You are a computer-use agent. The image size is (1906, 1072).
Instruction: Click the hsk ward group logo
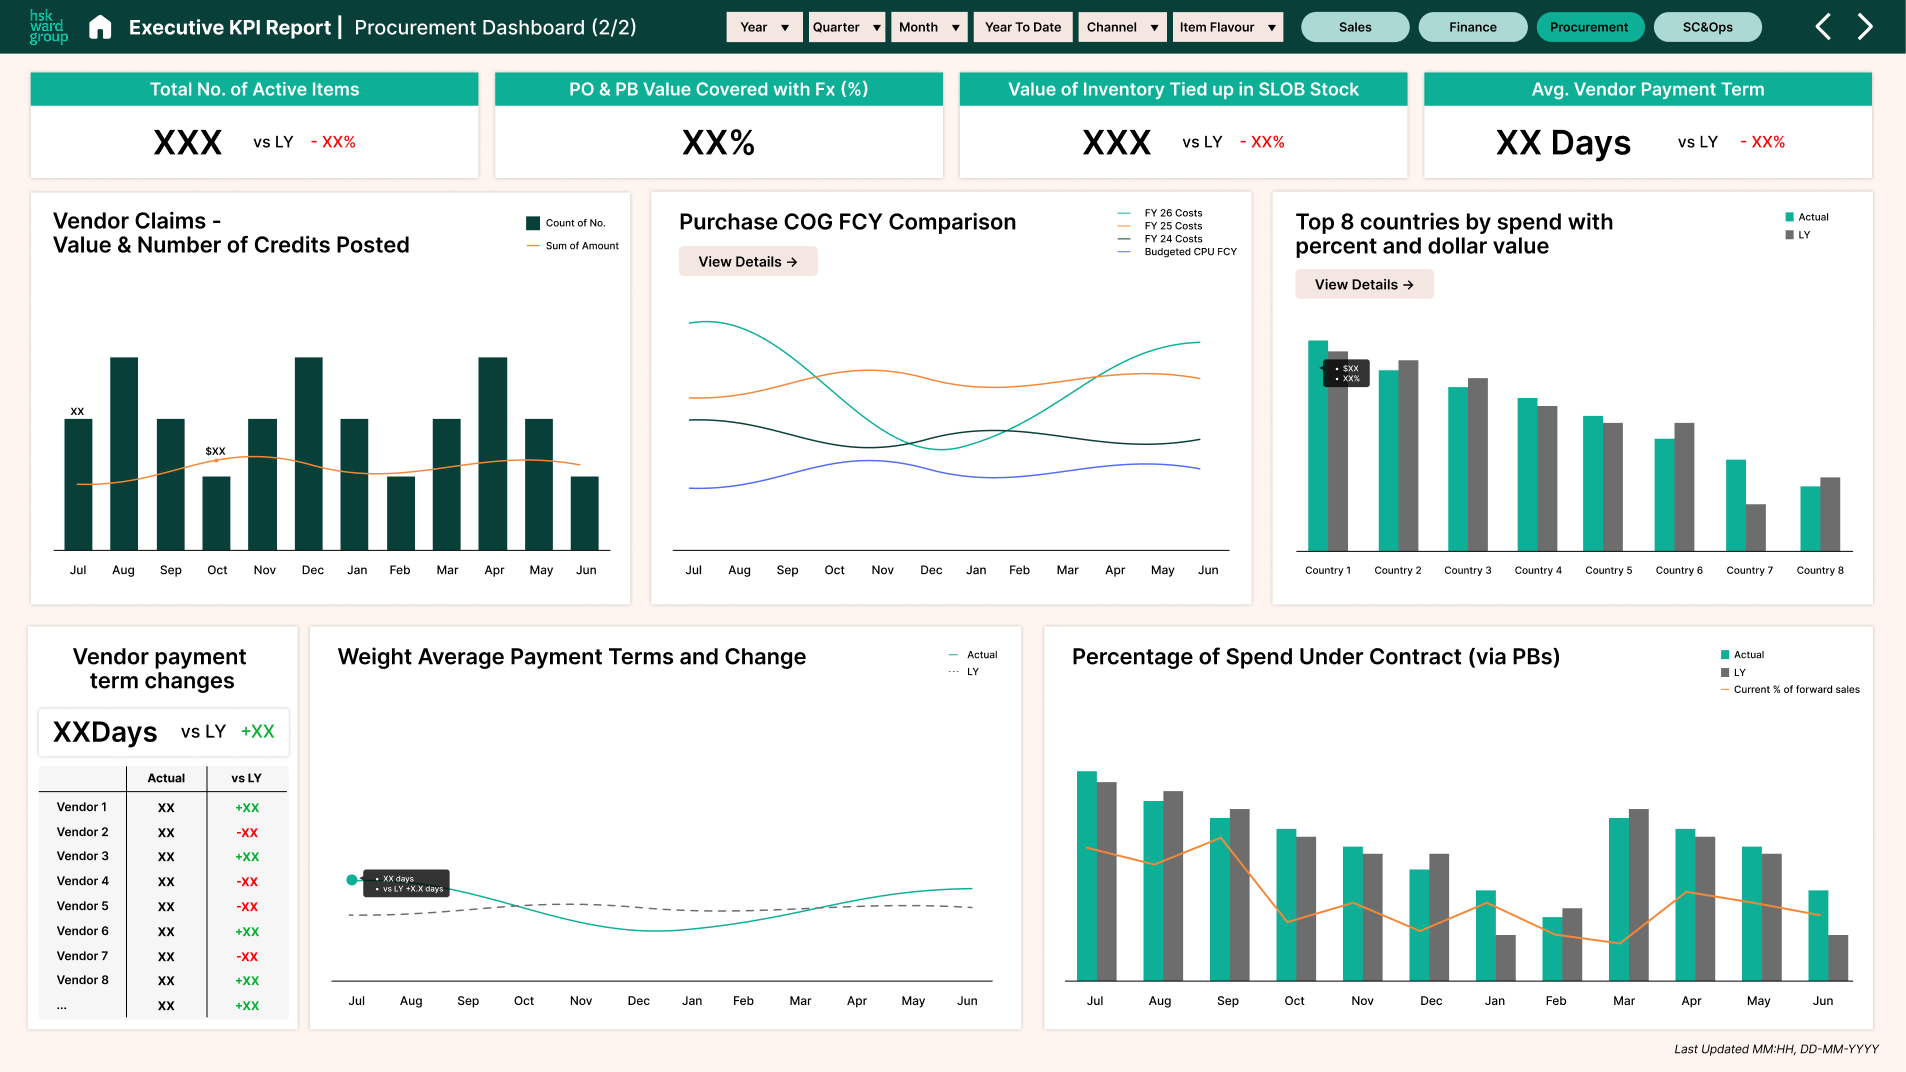pos(48,27)
